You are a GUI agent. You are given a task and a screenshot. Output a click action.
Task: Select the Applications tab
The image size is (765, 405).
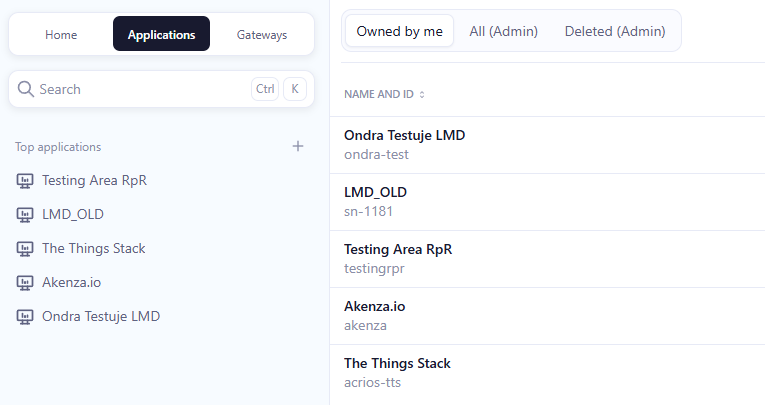161,35
